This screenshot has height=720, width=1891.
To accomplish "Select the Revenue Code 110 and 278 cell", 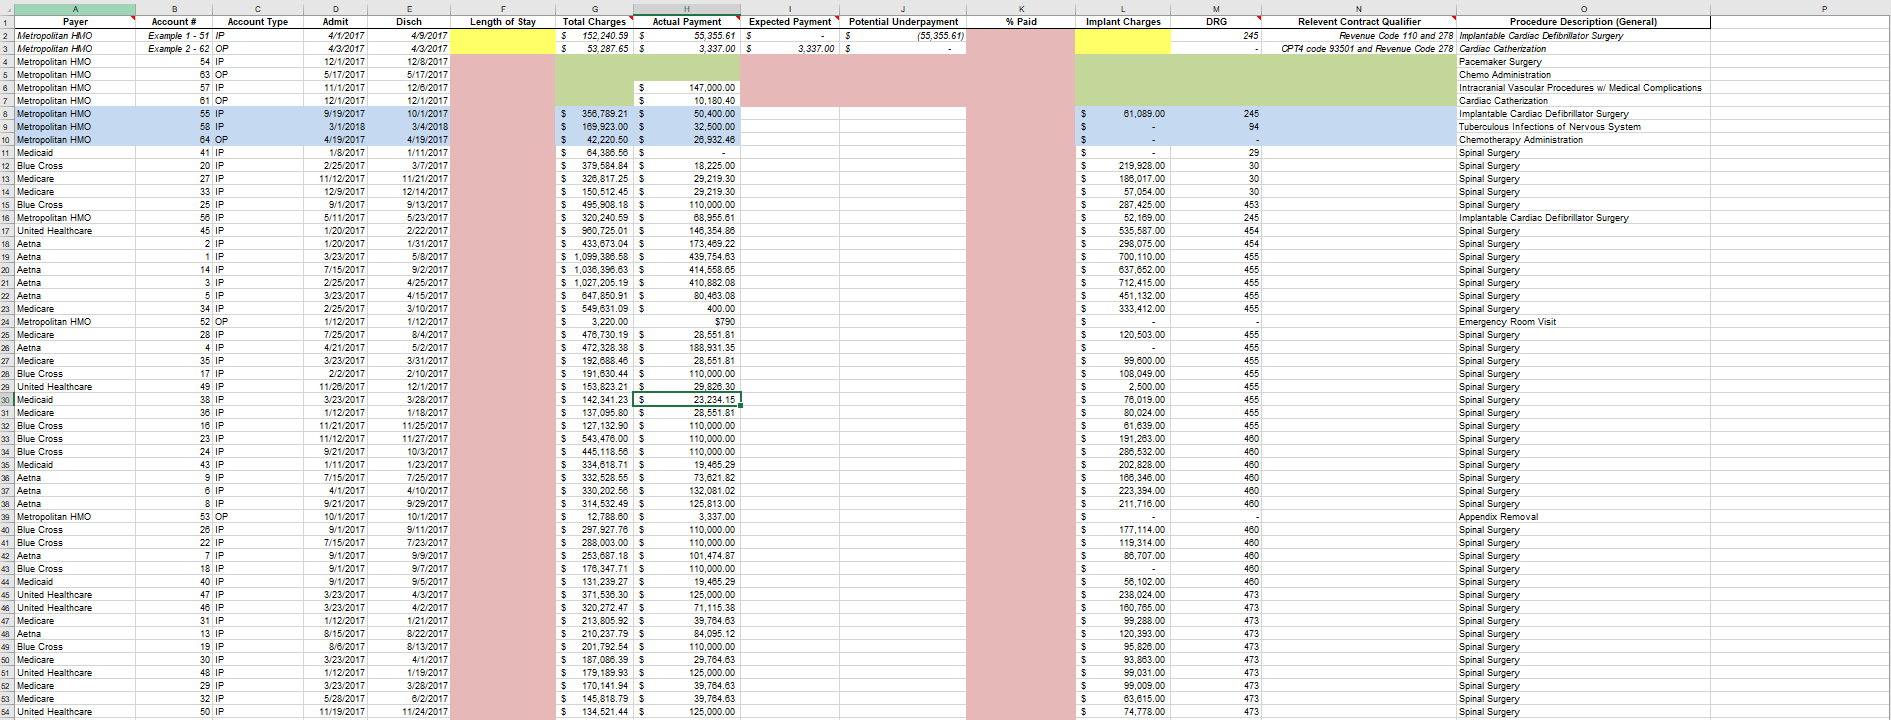I will [1359, 36].
